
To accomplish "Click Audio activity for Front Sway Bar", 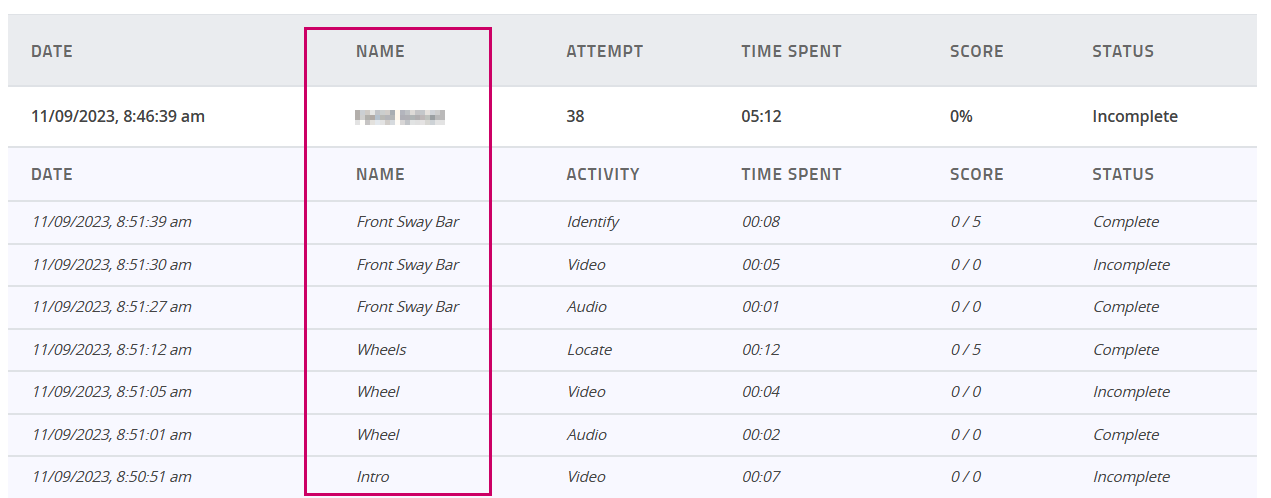I will pos(586,307).
